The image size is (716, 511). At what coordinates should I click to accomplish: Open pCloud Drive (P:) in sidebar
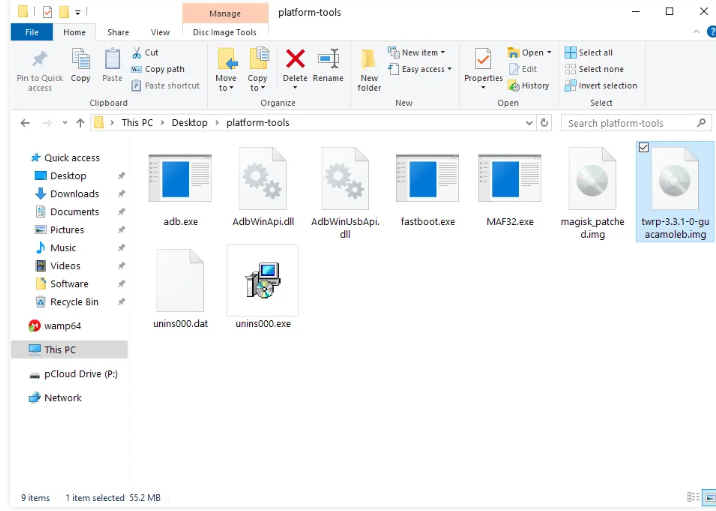[x=80, y=374]
